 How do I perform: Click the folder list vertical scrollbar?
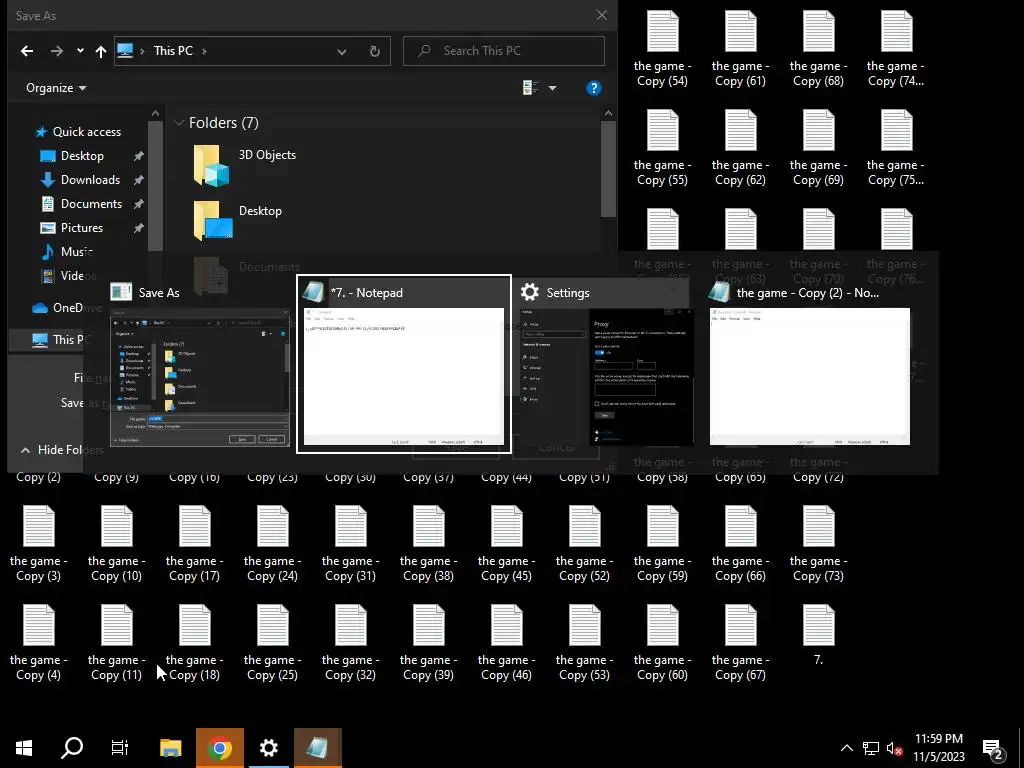coord(608,170)
